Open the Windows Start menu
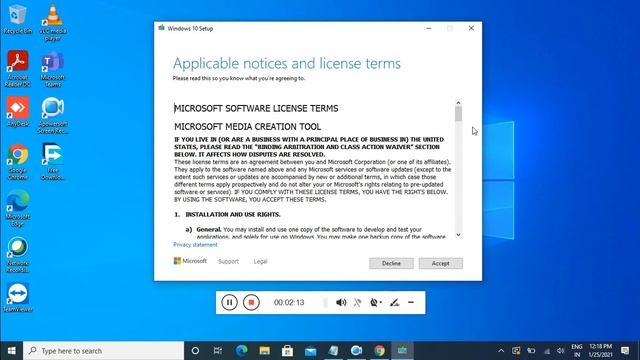This screenshot has height=360, width=640. (11, 351)
